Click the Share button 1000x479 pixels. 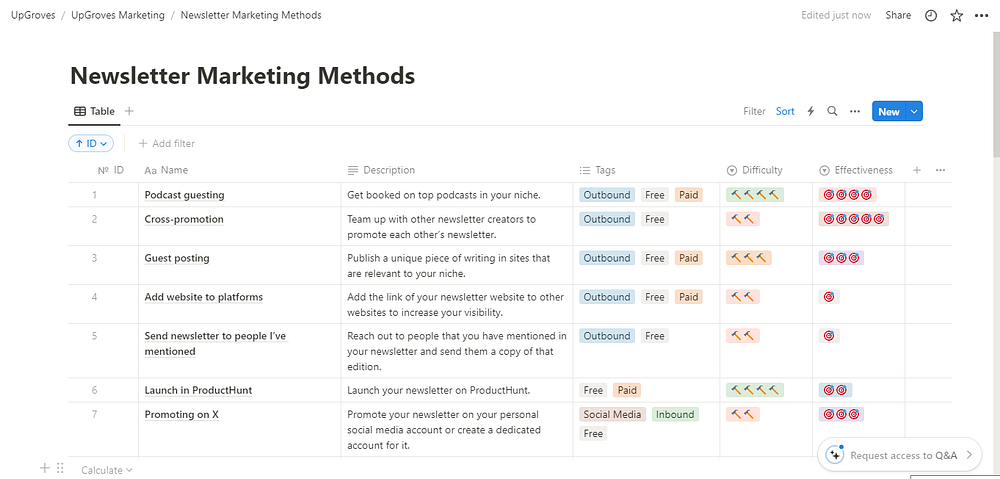tap(898, 16)
